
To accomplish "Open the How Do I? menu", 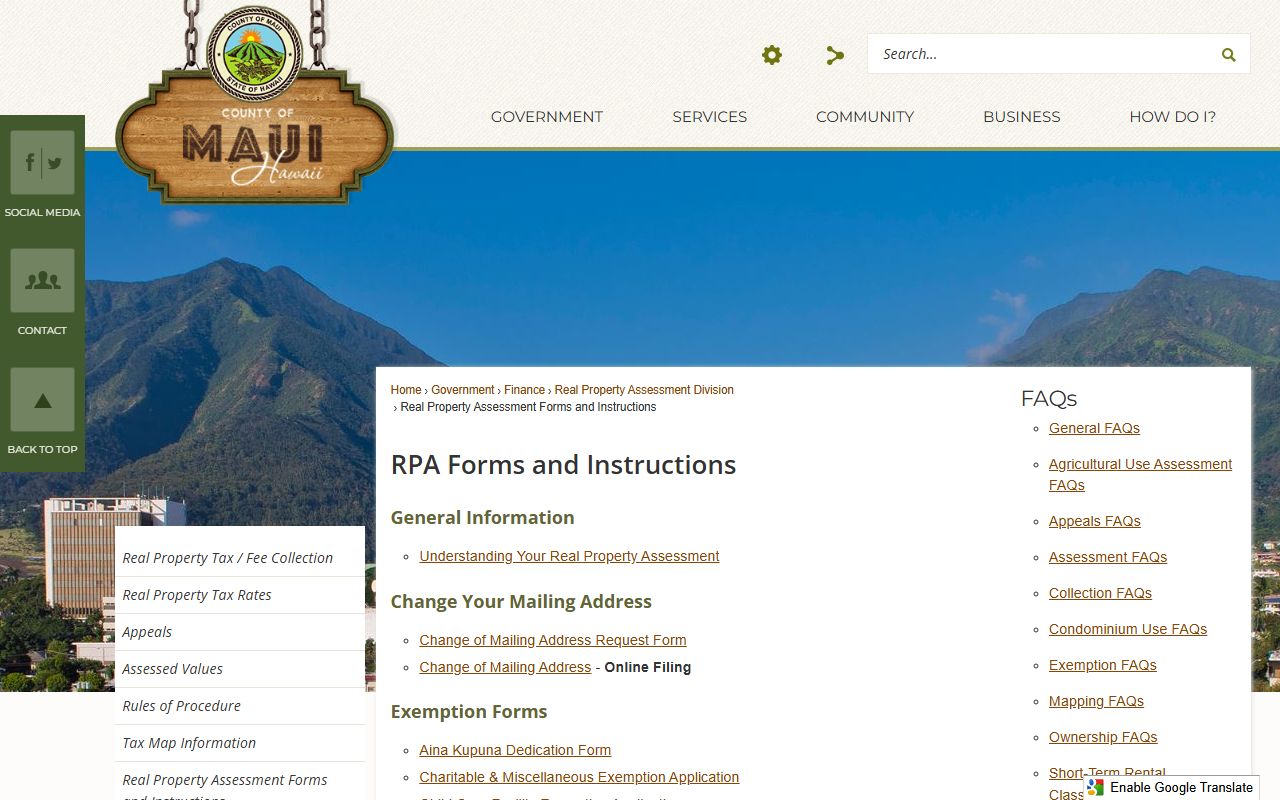I will (1173, 117).
